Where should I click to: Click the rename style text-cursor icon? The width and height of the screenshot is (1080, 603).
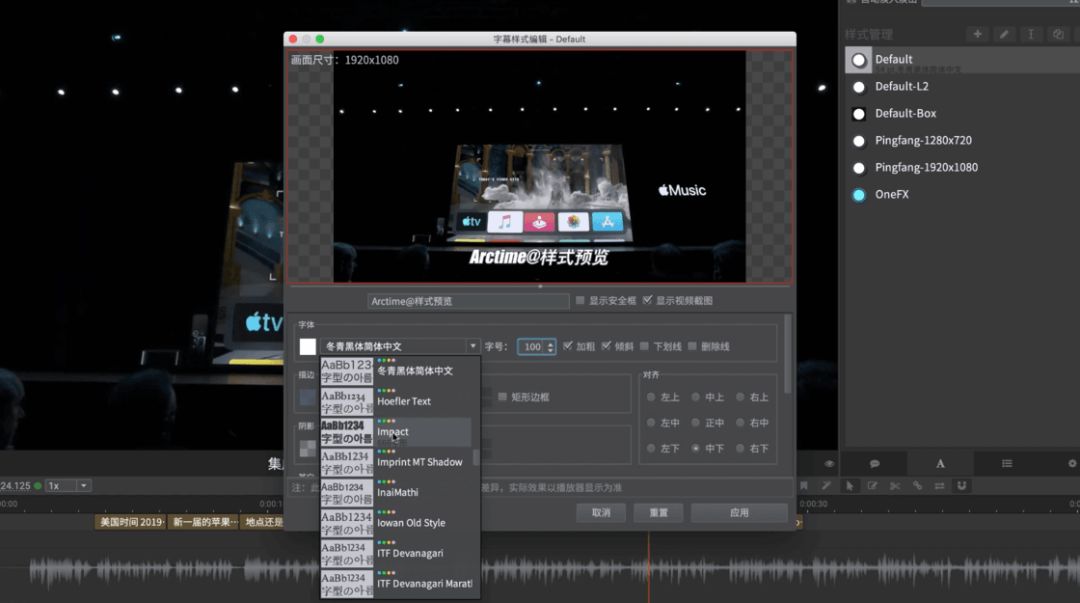tap(1030, 34)
